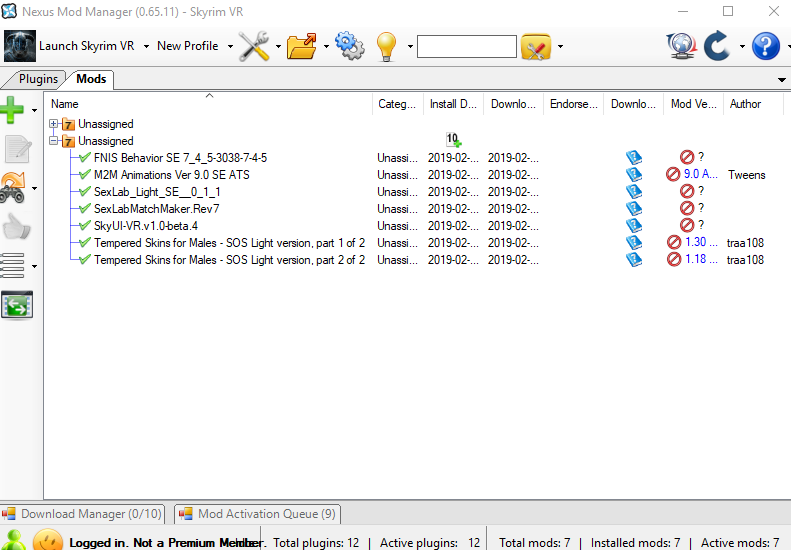Open the New Profile dropdown arrow
The image size is (791, 550).
tap(231, 46)
